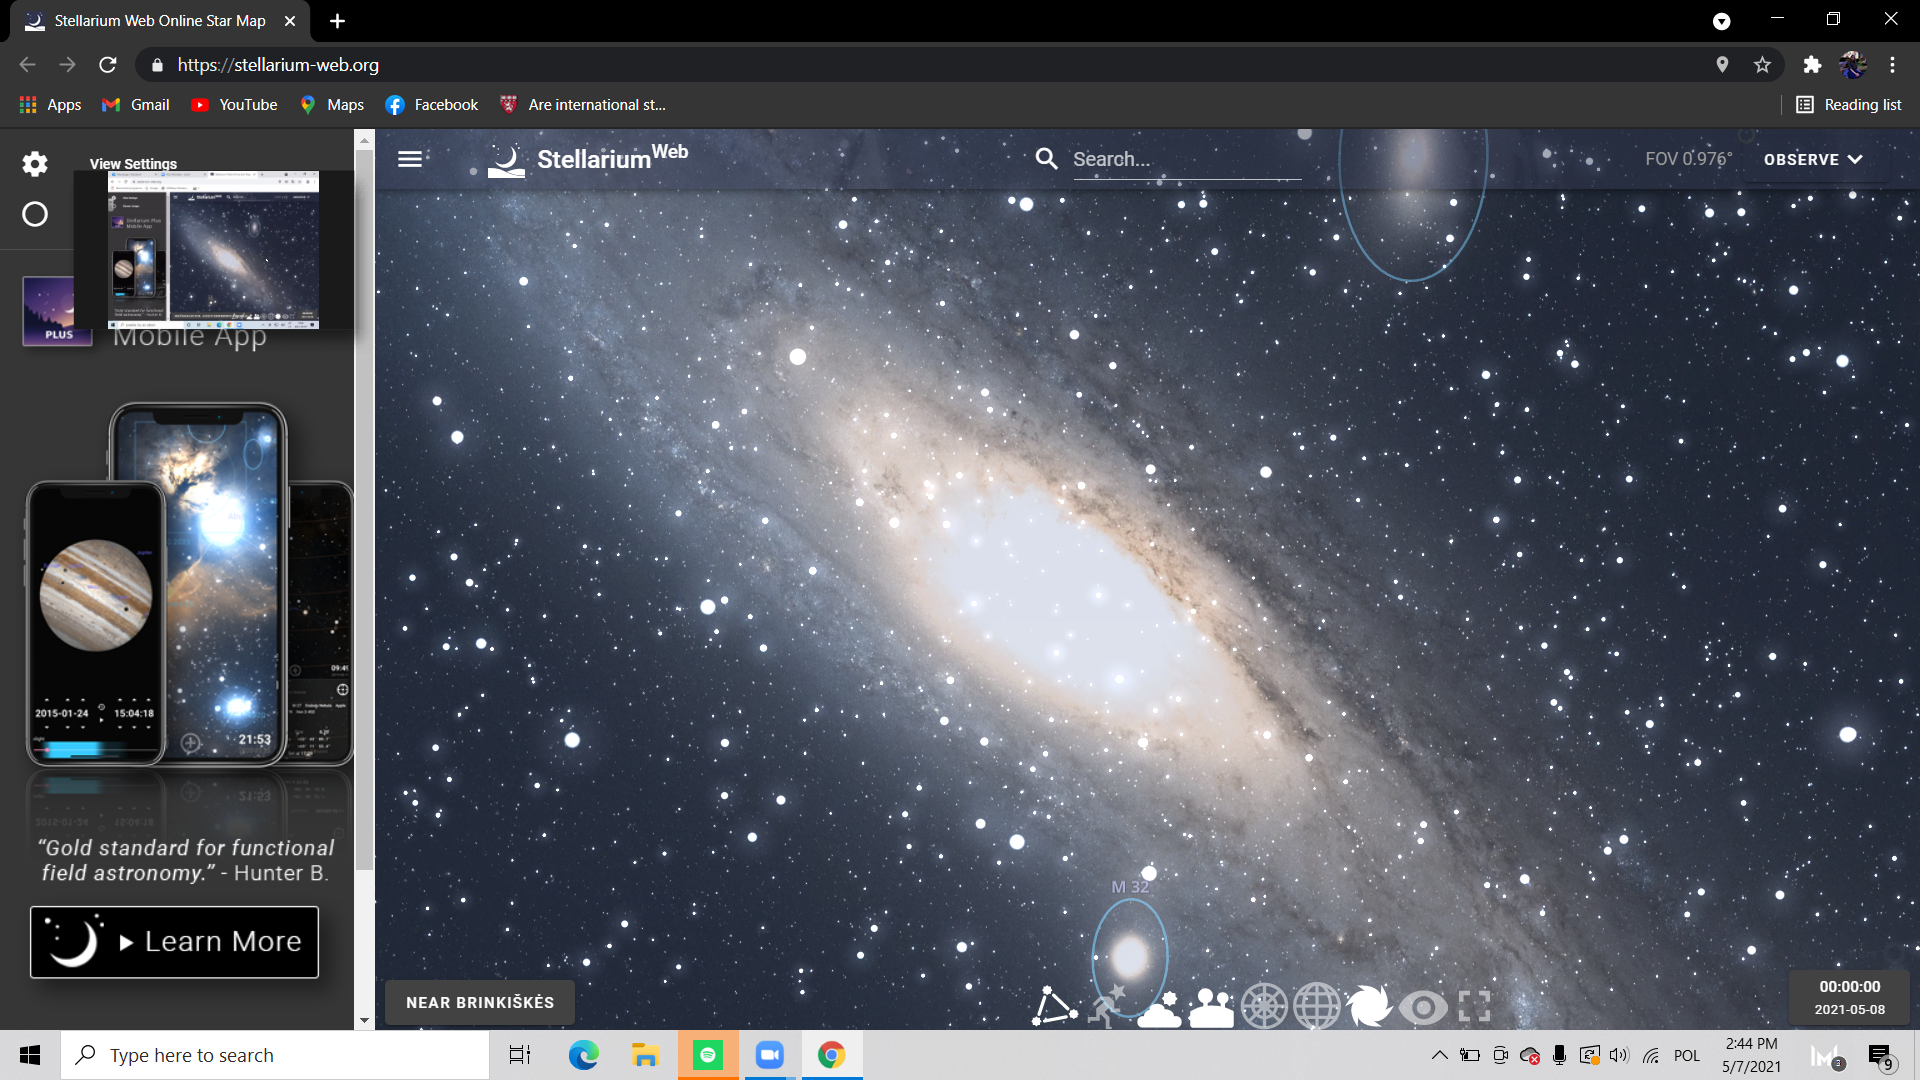Open Stellarium hamburger menu
The width and height of the screenshot is (1920, 1080).
[409, 159]
